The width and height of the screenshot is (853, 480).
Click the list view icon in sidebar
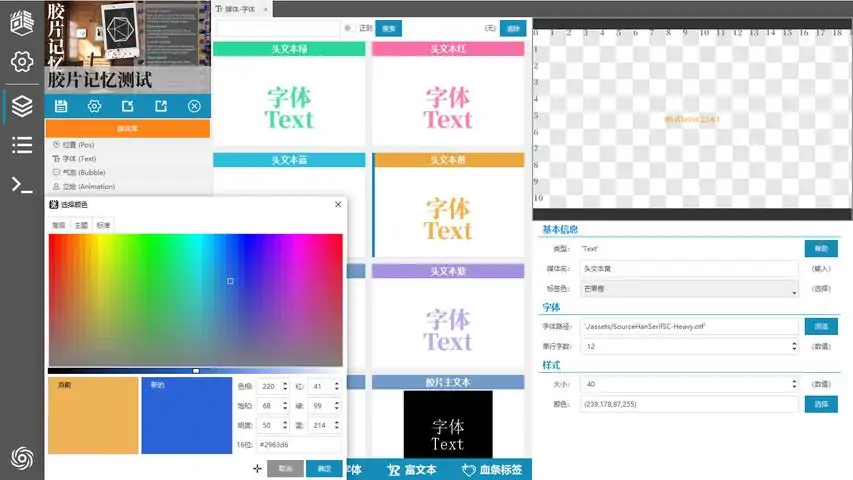[x=21, y=145]
